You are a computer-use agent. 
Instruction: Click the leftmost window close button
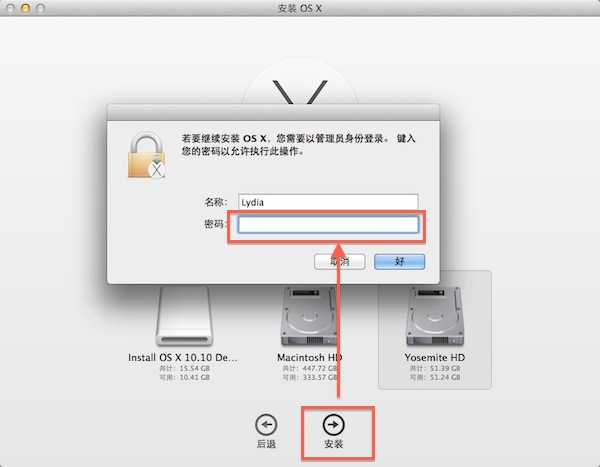click(x=11, y=8)
